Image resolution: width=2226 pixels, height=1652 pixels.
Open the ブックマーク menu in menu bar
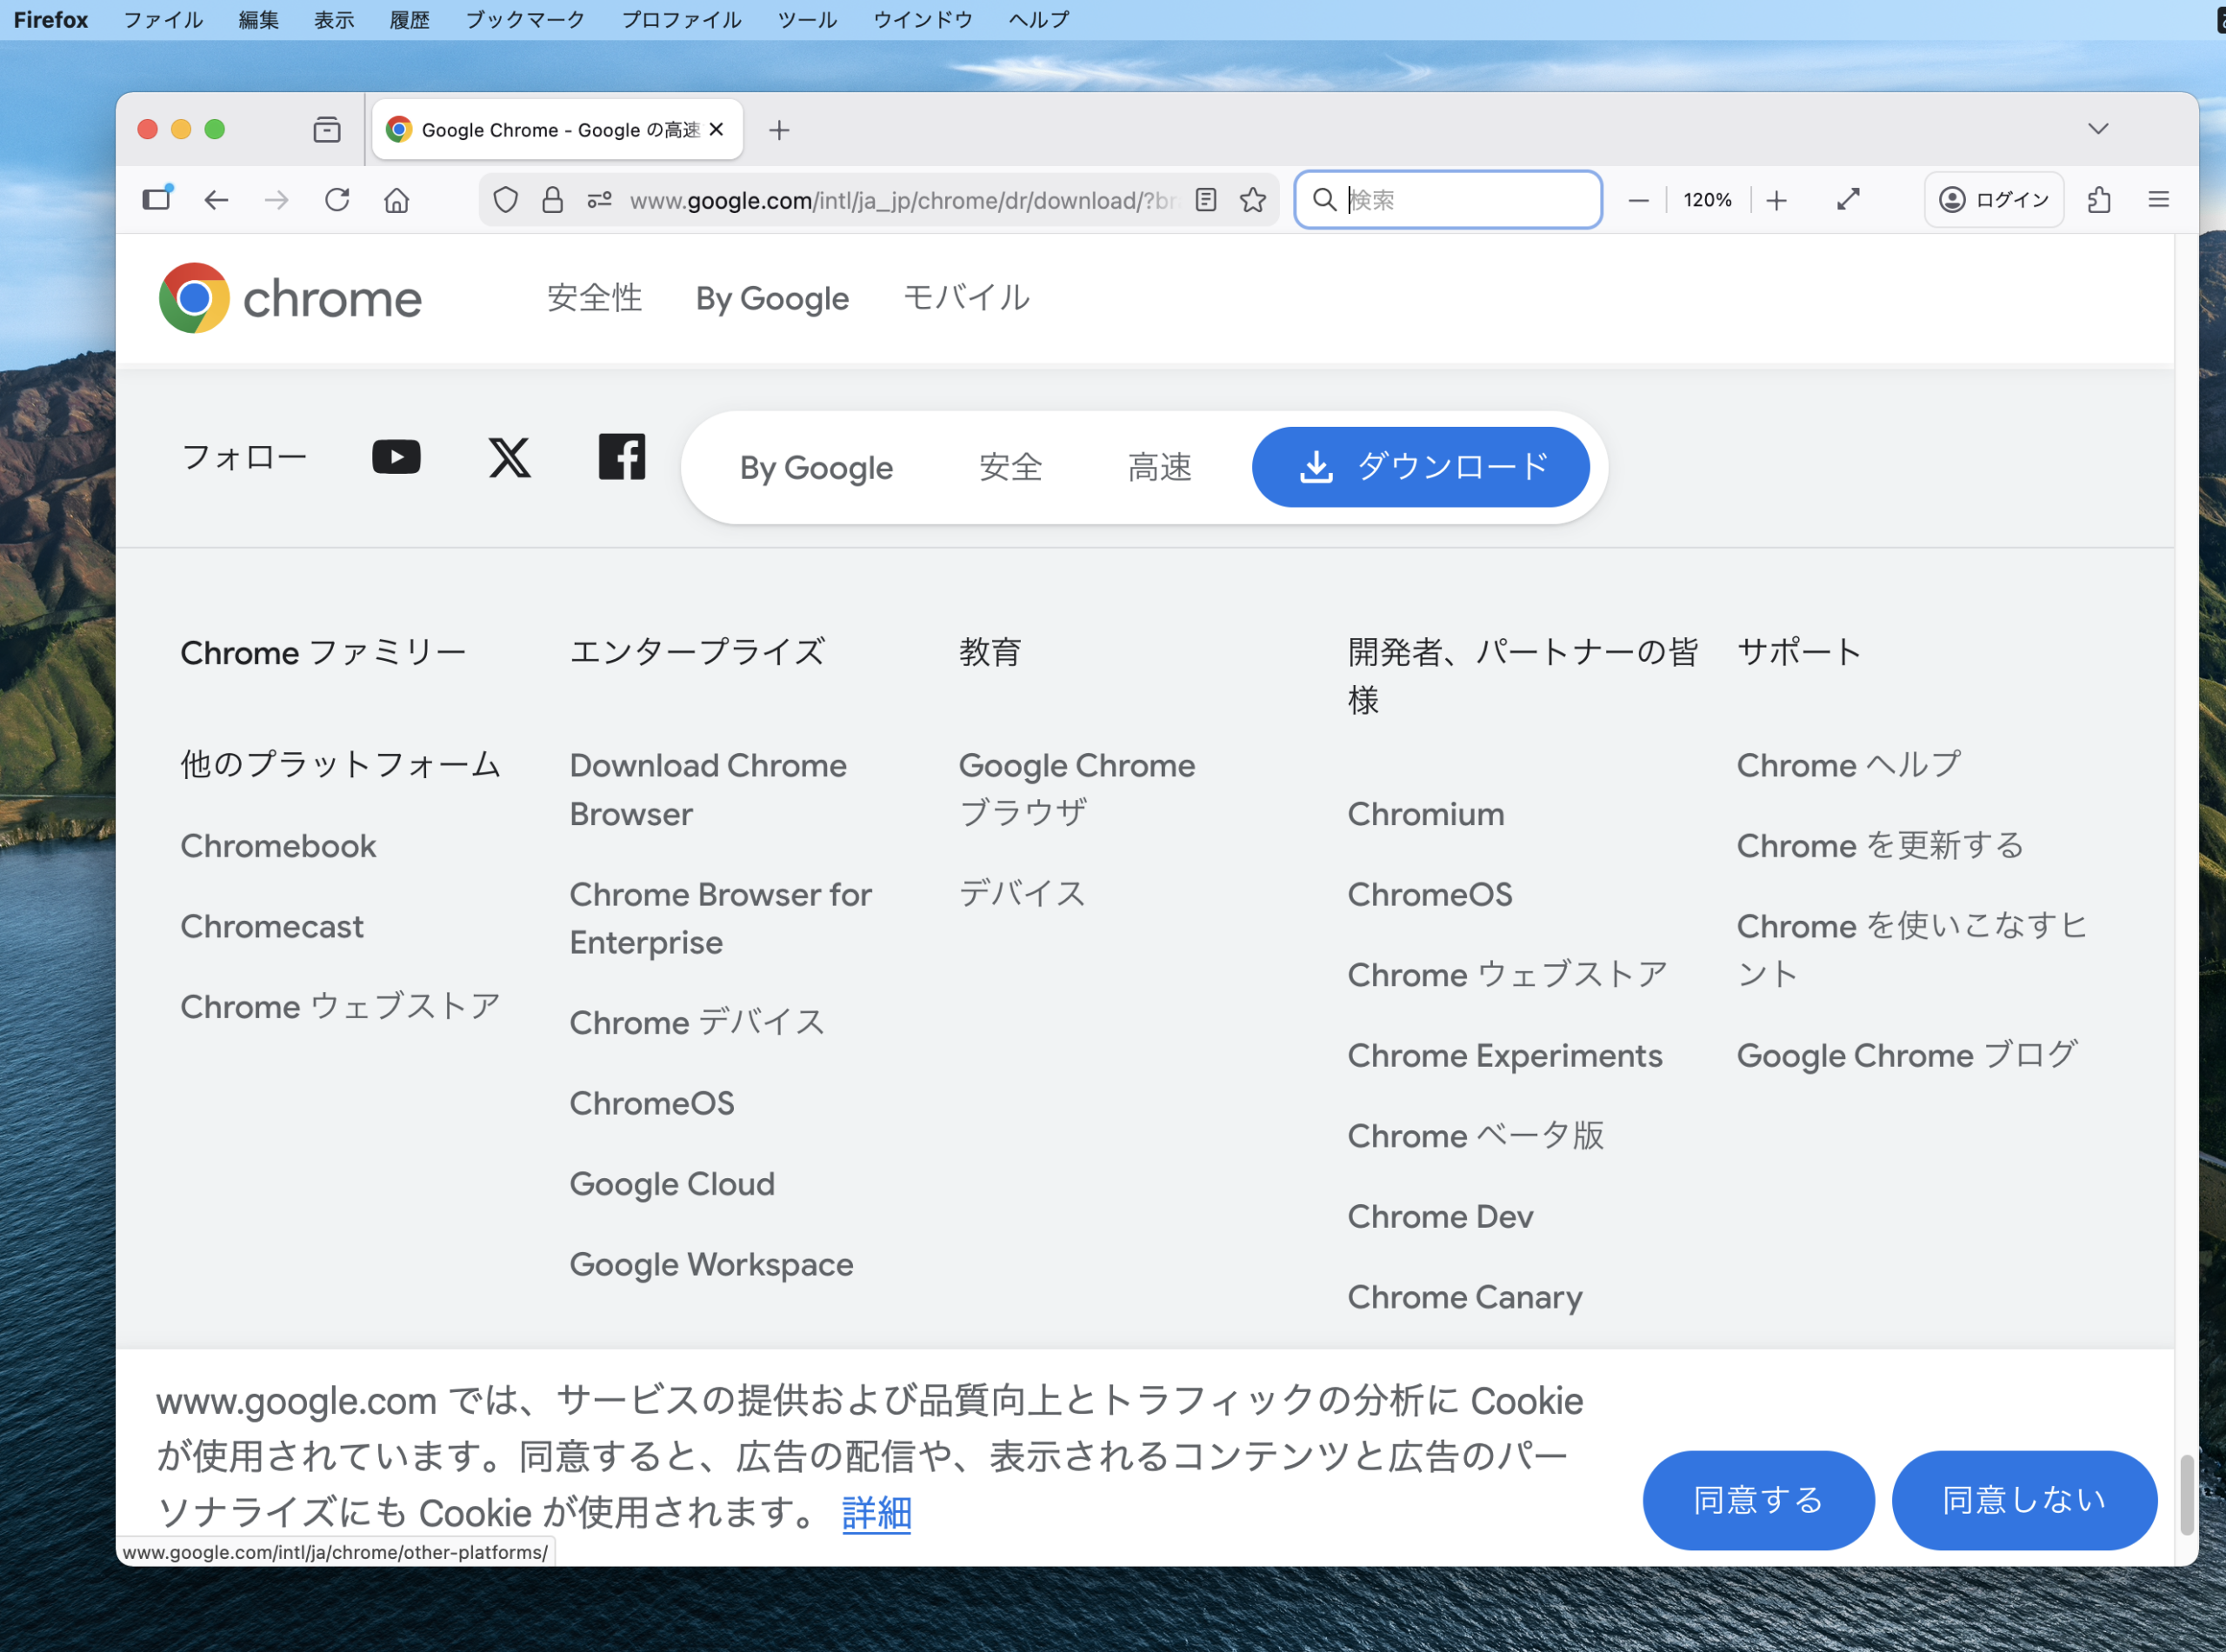coord(525,20)
